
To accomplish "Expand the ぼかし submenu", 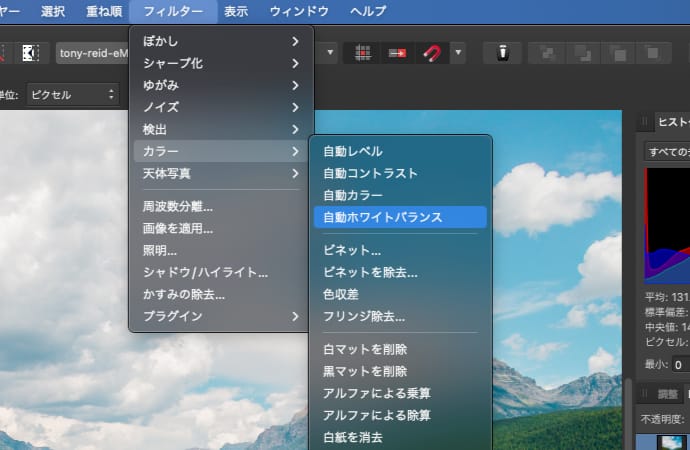I will click(x=221, y=41).
